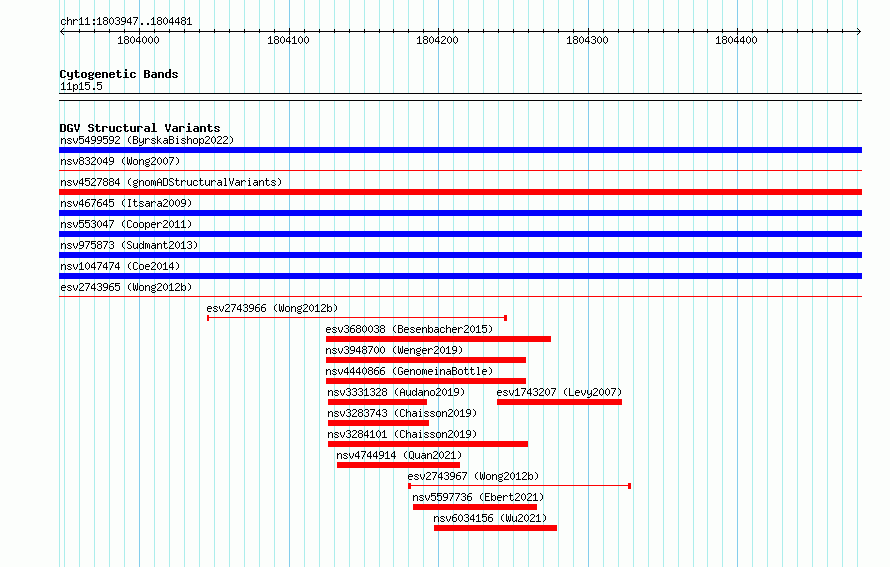This screenshot has height=567, width=890.
Task: Click ruler position 1804100
Action: coord(288,40)
